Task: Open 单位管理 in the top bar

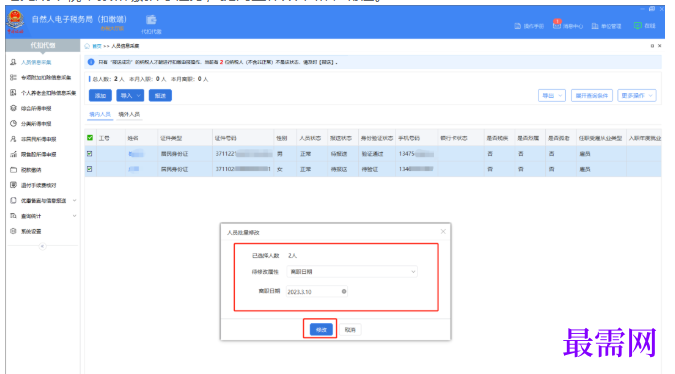Action: [x=607, y=26]
